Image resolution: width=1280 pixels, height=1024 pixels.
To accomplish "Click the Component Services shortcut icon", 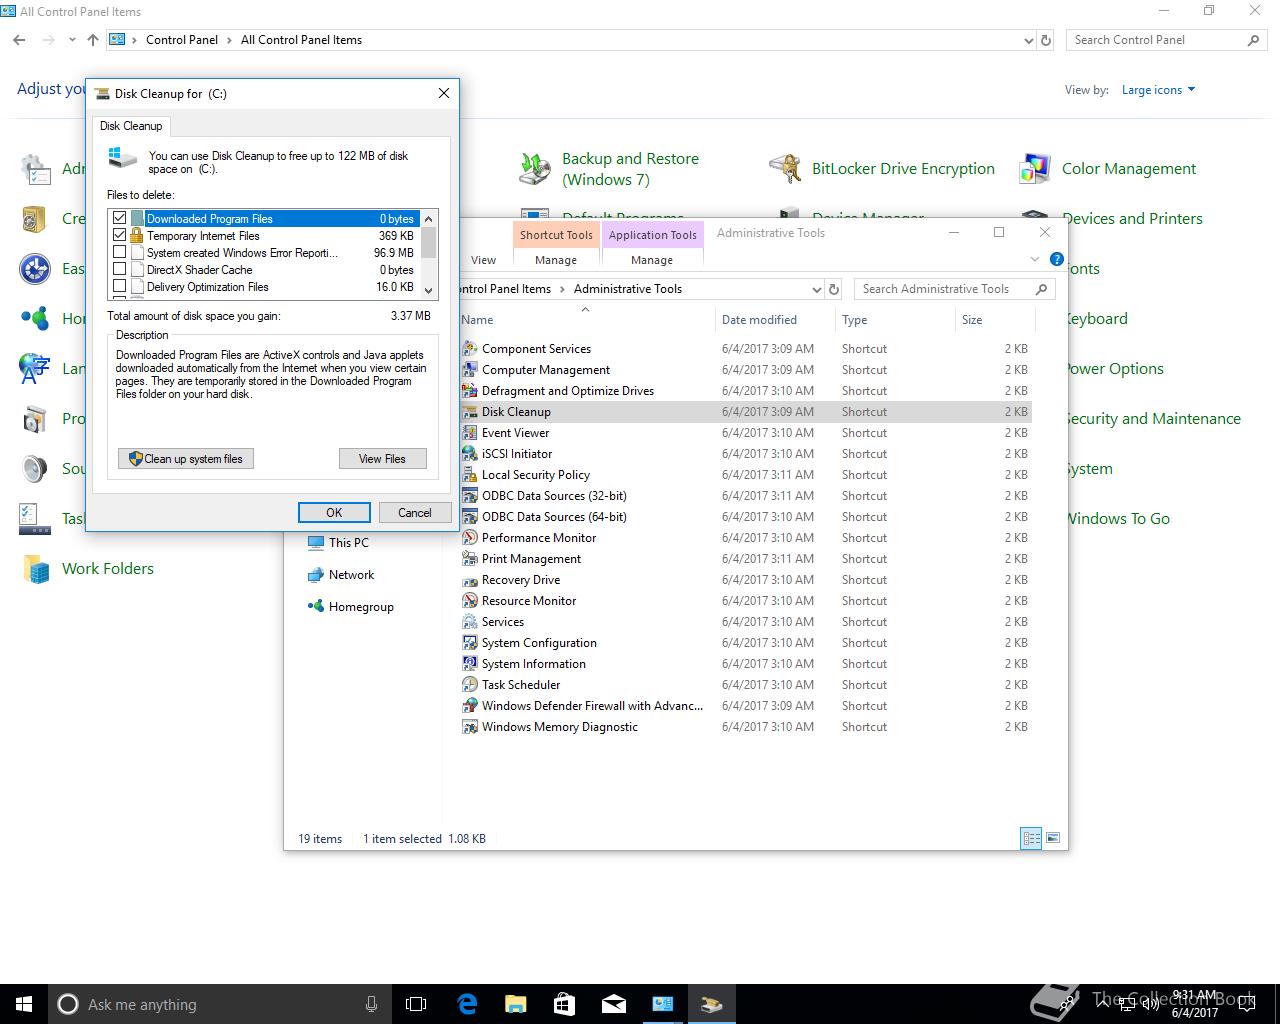I will coord(470,349).
